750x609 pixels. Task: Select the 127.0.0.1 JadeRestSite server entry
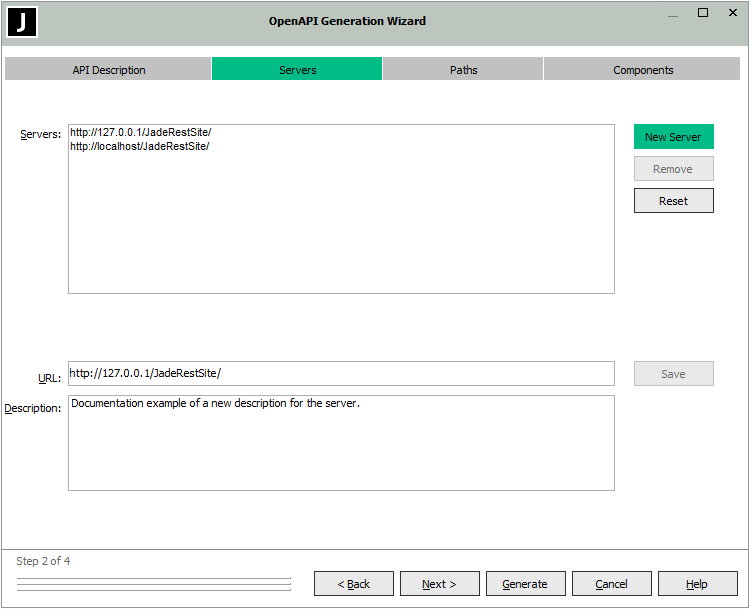[141, 133]
